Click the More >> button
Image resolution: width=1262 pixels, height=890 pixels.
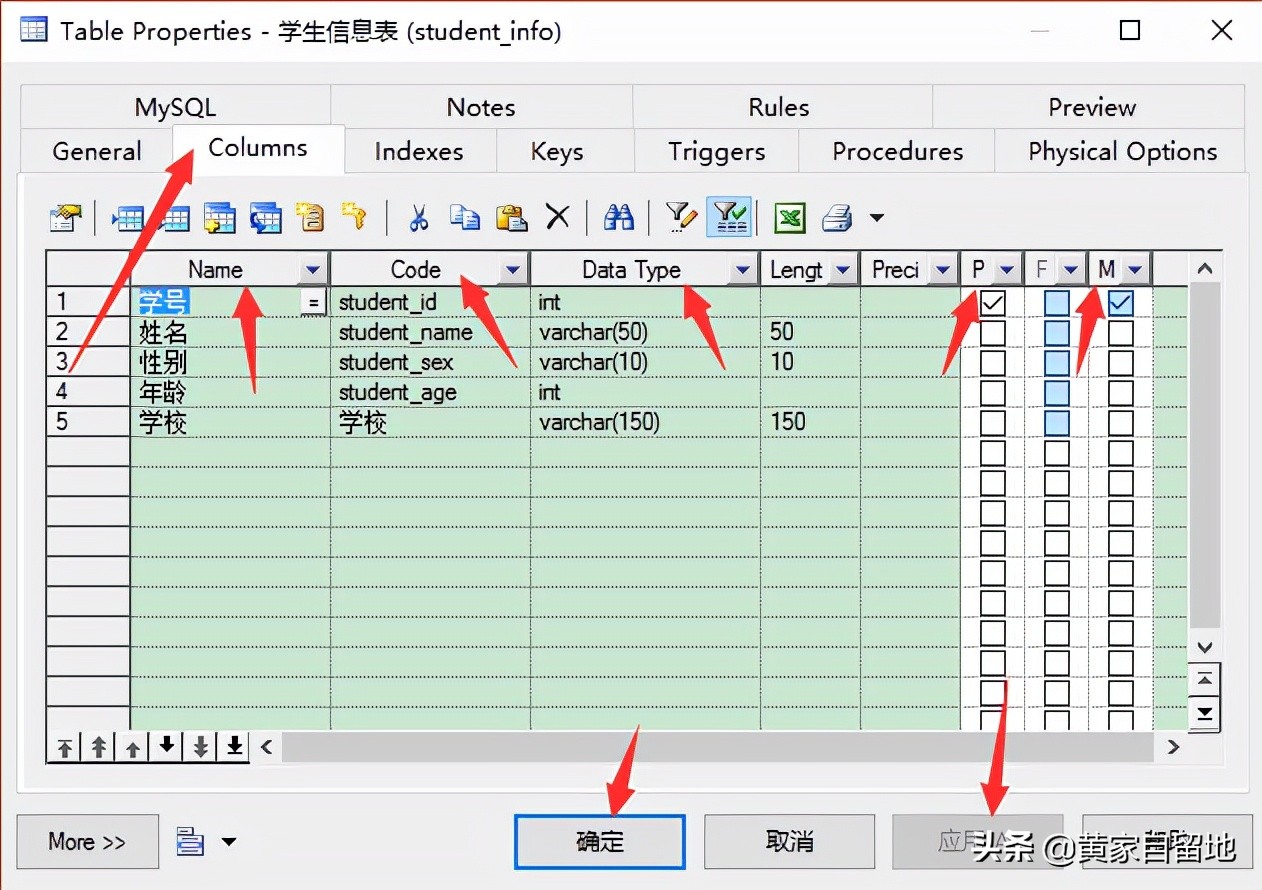pos(87,841)
